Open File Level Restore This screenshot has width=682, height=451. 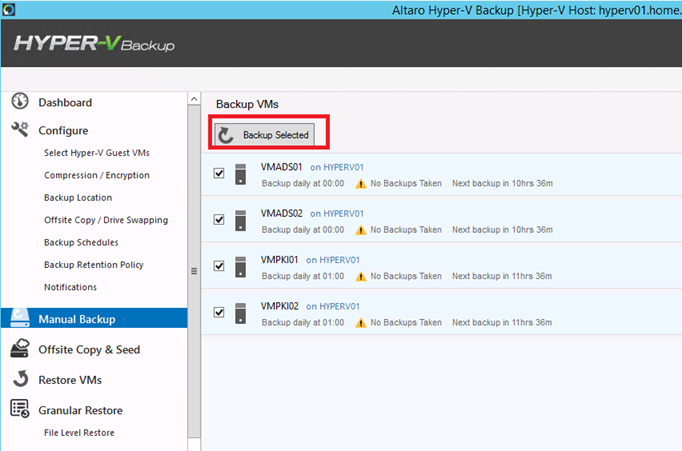tap(79, 433)
